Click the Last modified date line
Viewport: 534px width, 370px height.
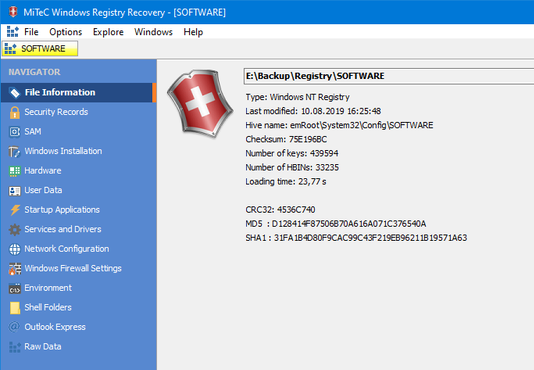[313, 111]
